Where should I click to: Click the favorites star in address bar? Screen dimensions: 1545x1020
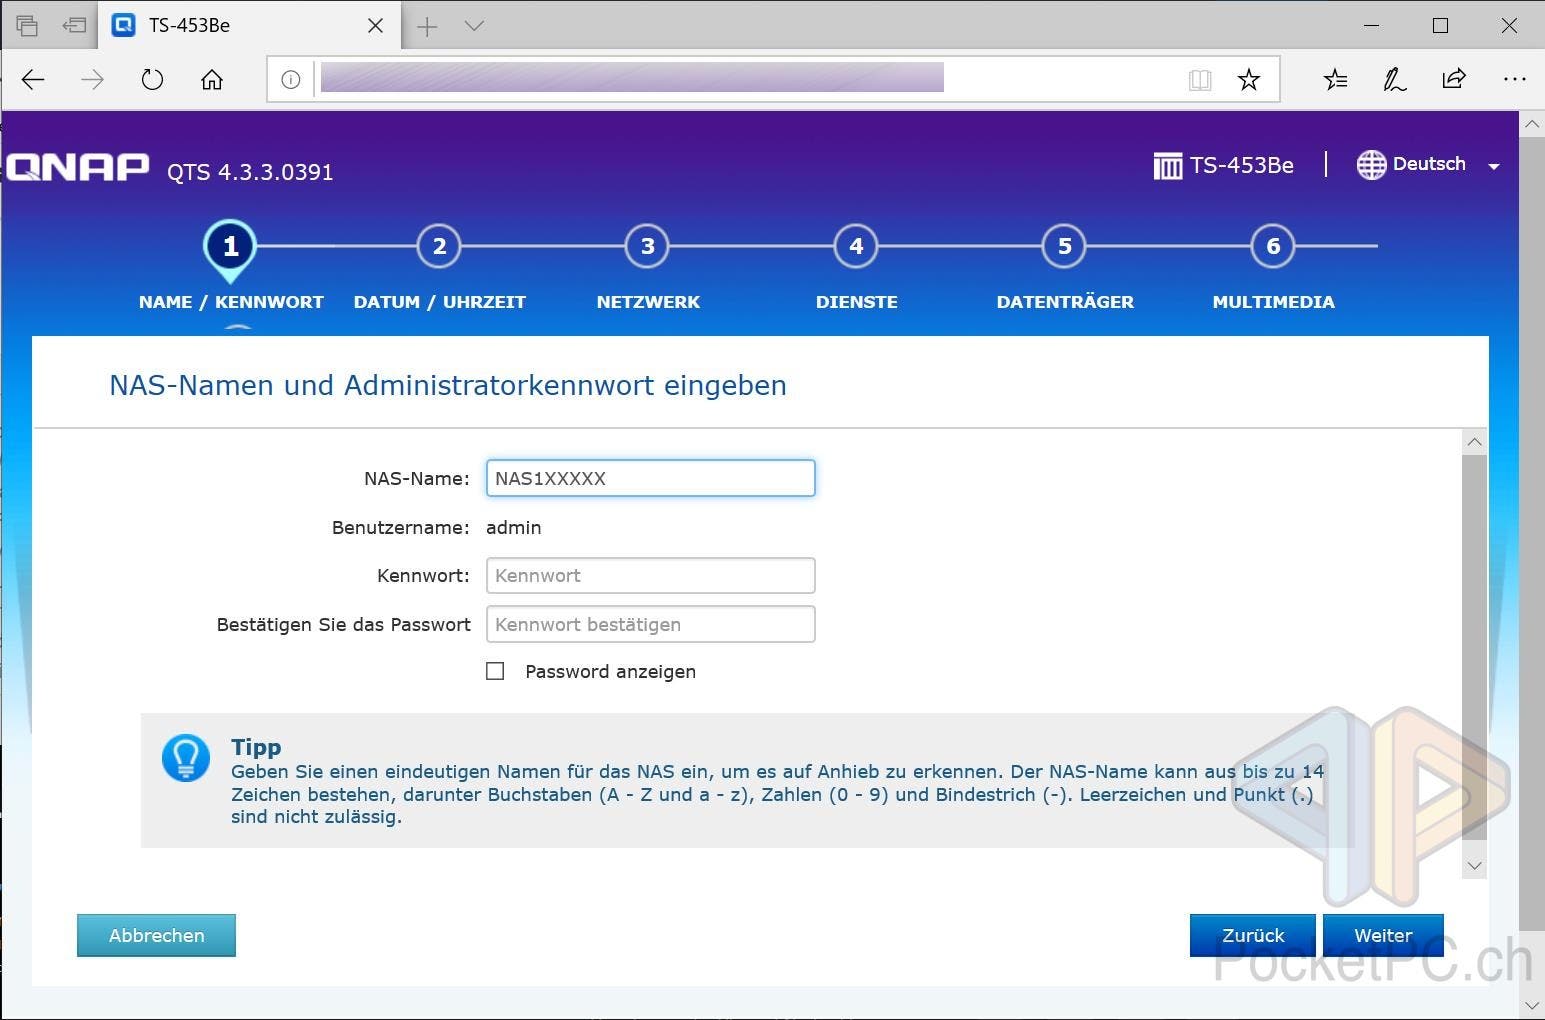pos(1248,80)
